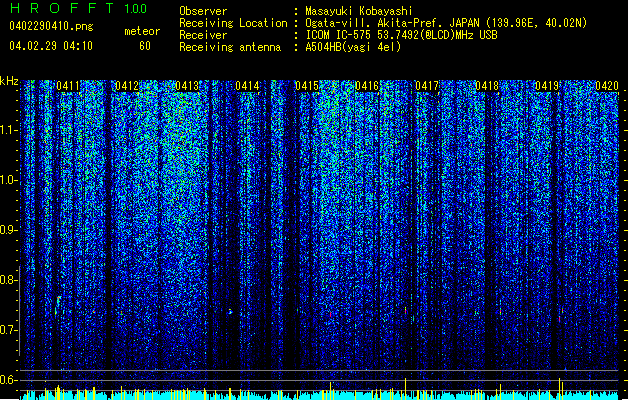Click the Receiving antenna label
The width and height of the screenshot is (629, 400).
pos(230,47)
